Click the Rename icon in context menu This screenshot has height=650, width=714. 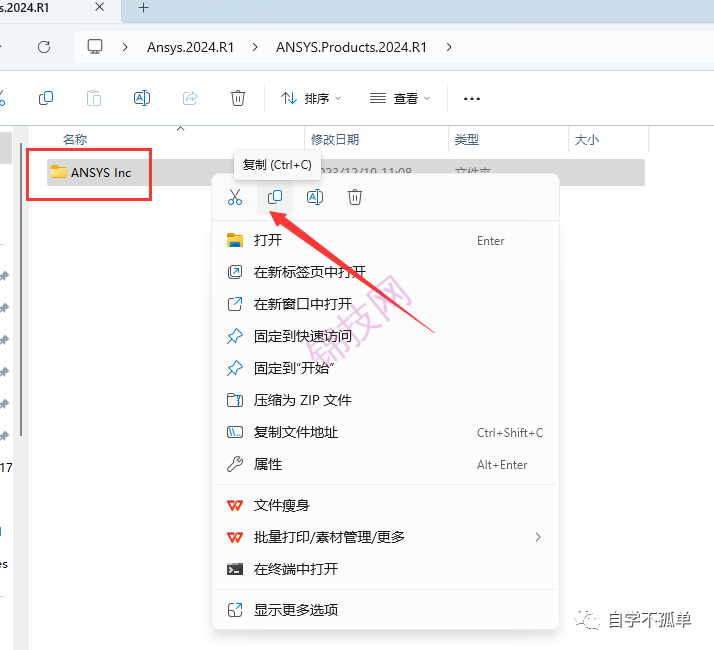(315, 197)
